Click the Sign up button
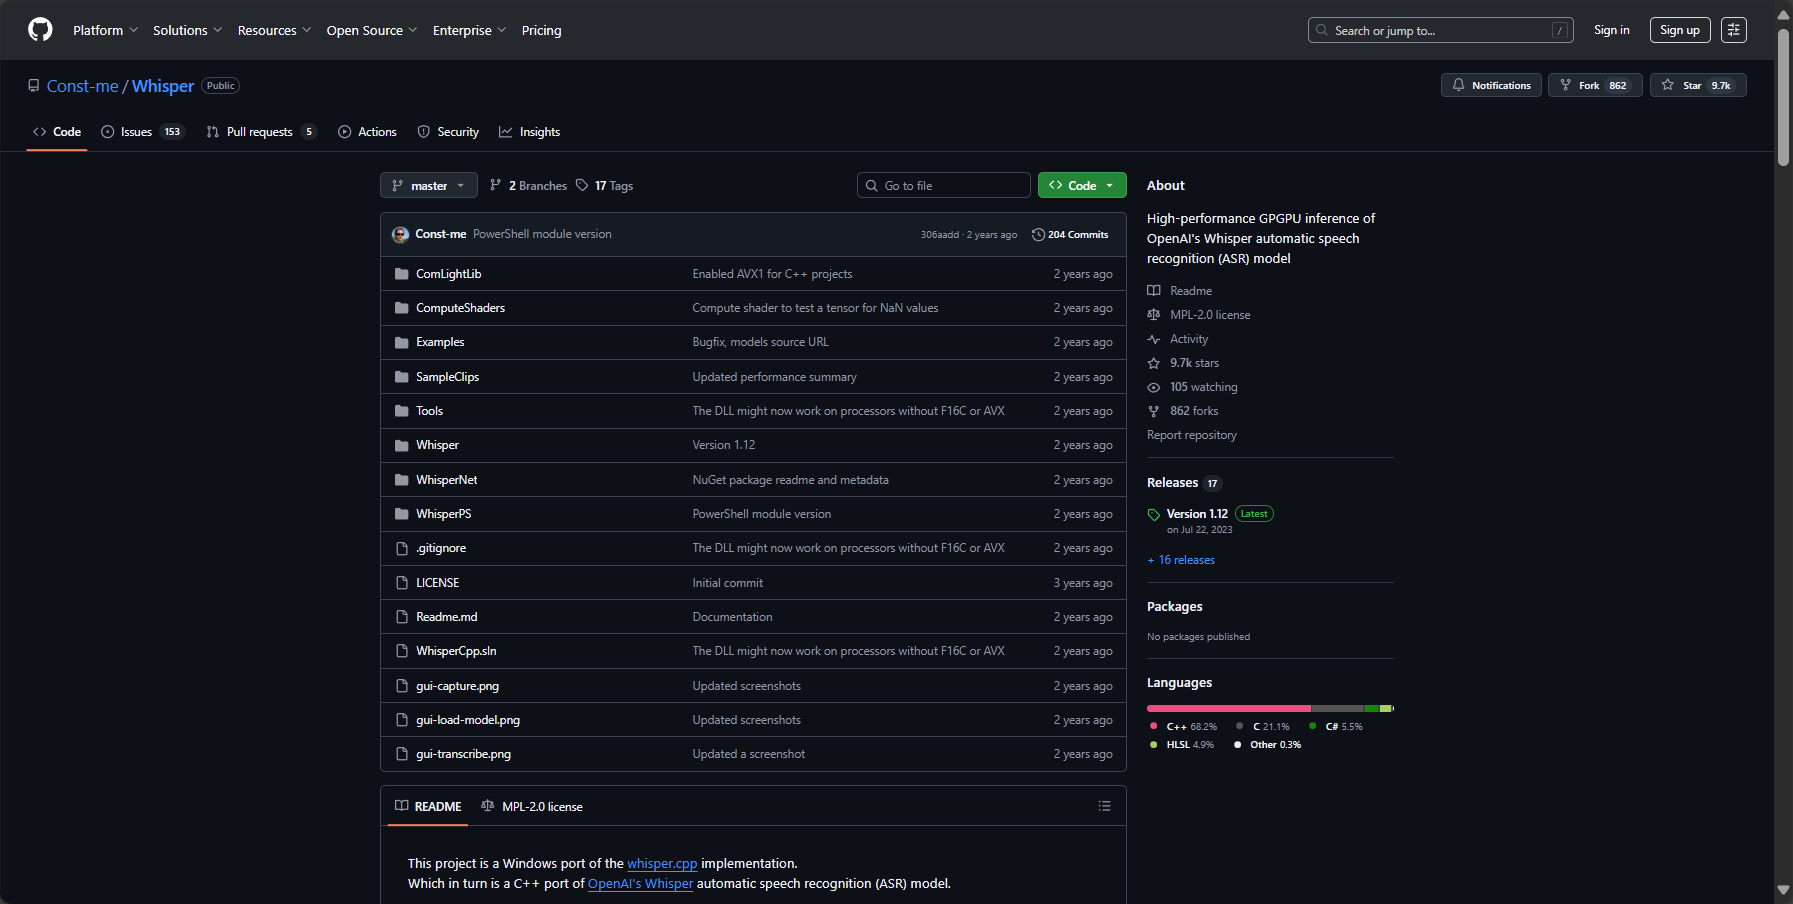 [x=1679, y=30]
